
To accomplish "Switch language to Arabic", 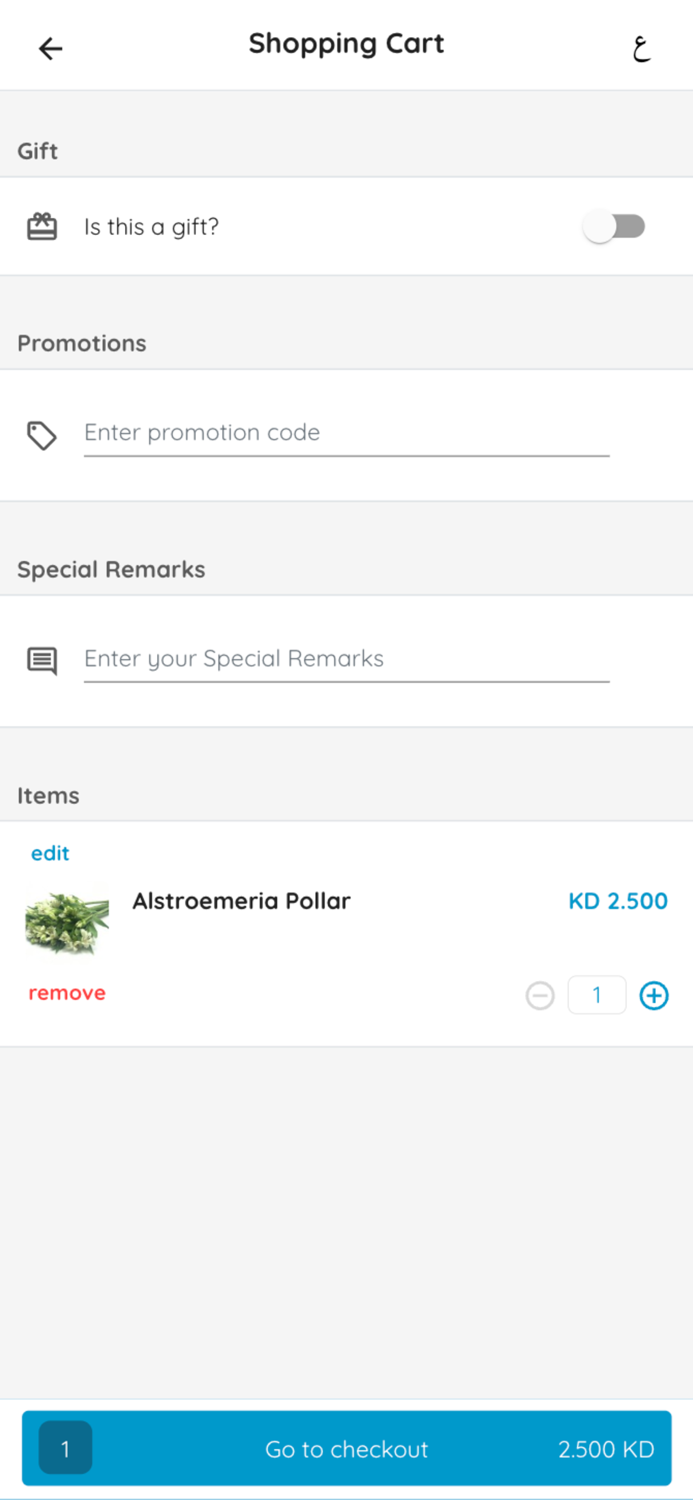I will (641, 48).
